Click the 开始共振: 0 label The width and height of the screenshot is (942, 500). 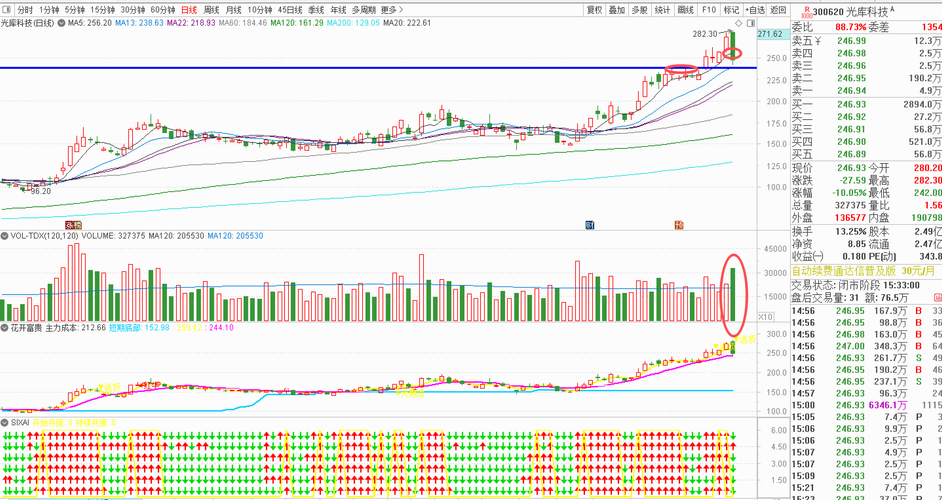click(52, 422)
